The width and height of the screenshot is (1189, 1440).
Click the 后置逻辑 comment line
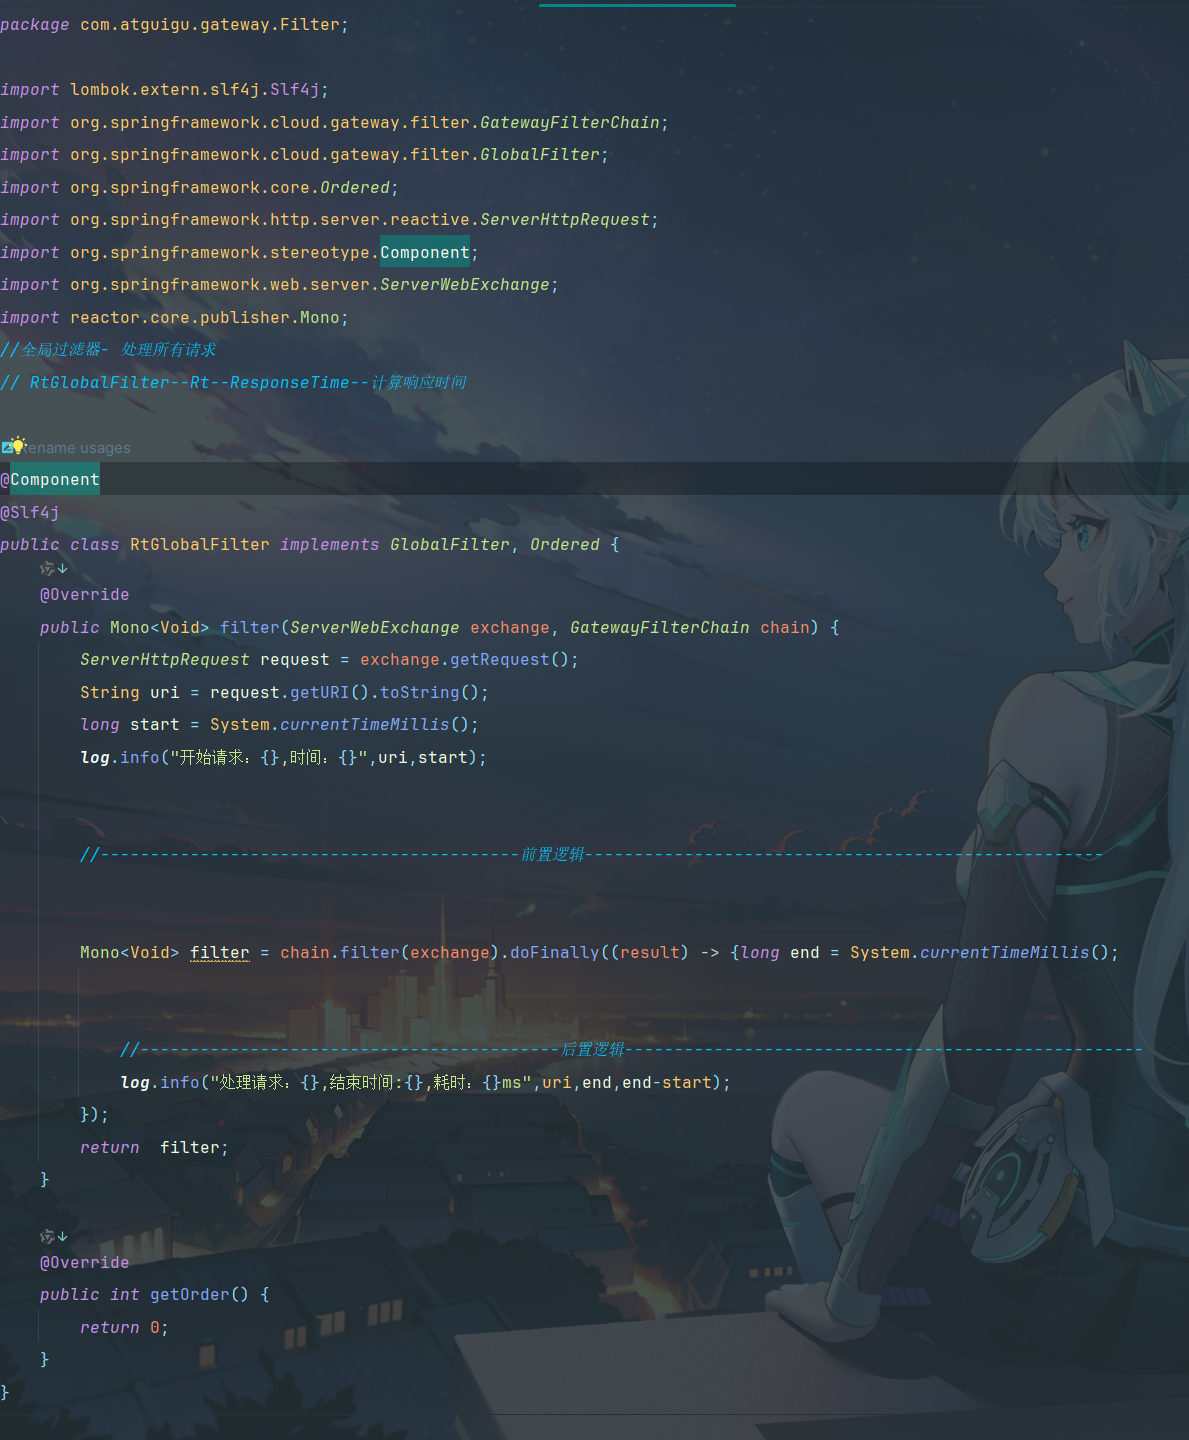pyautogui.click(x=630, y=1050)
